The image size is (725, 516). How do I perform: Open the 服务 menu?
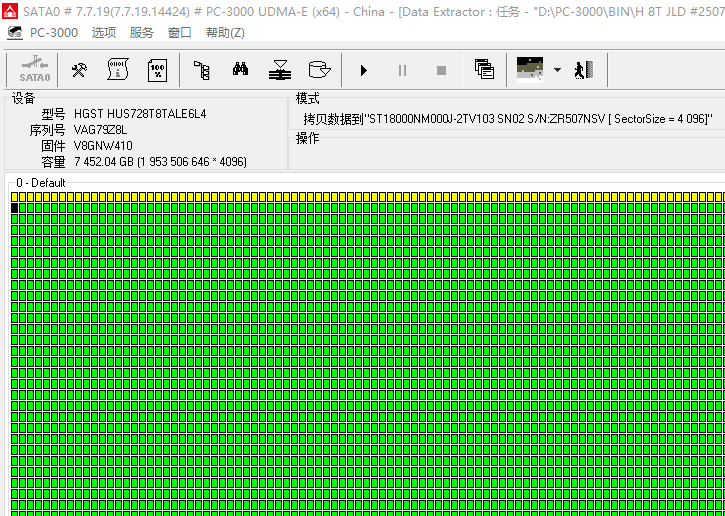point(142,33)
